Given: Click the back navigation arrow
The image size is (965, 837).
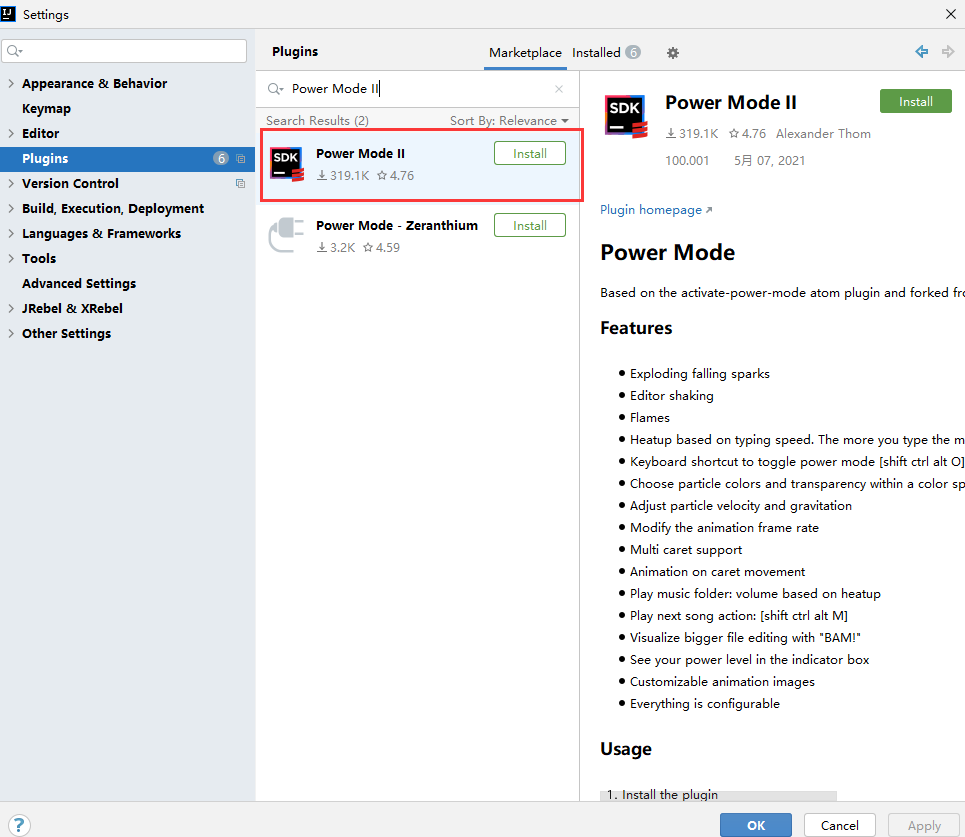Looking at the screenshot, I should pos(921,52).
